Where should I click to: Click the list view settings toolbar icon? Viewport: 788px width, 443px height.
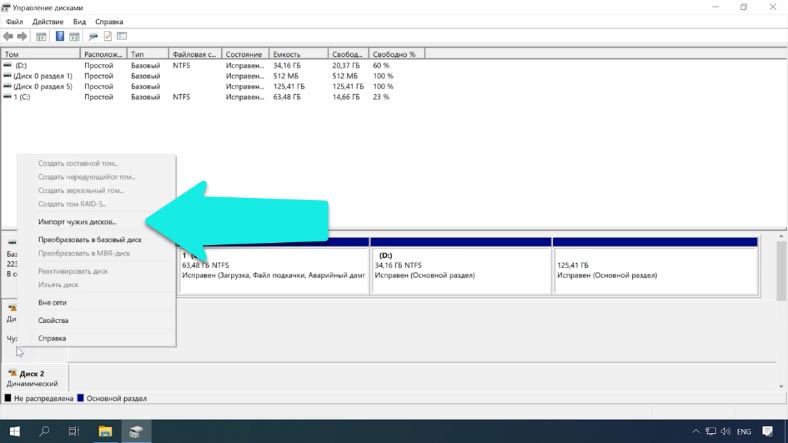pos(122,36)
